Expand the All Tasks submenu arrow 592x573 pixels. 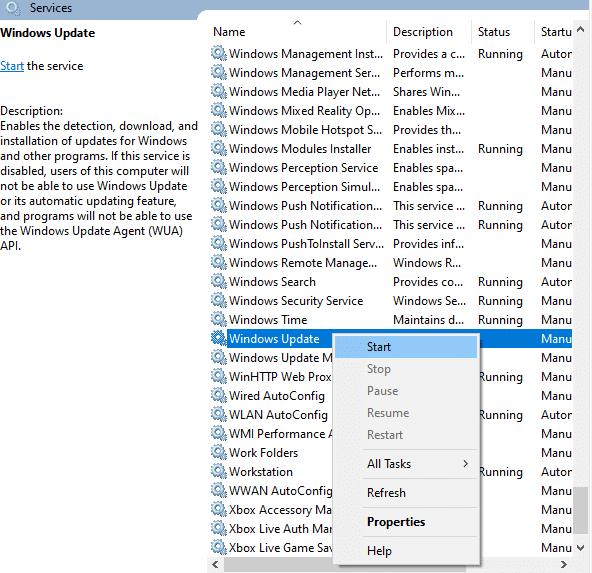point(466,464)
